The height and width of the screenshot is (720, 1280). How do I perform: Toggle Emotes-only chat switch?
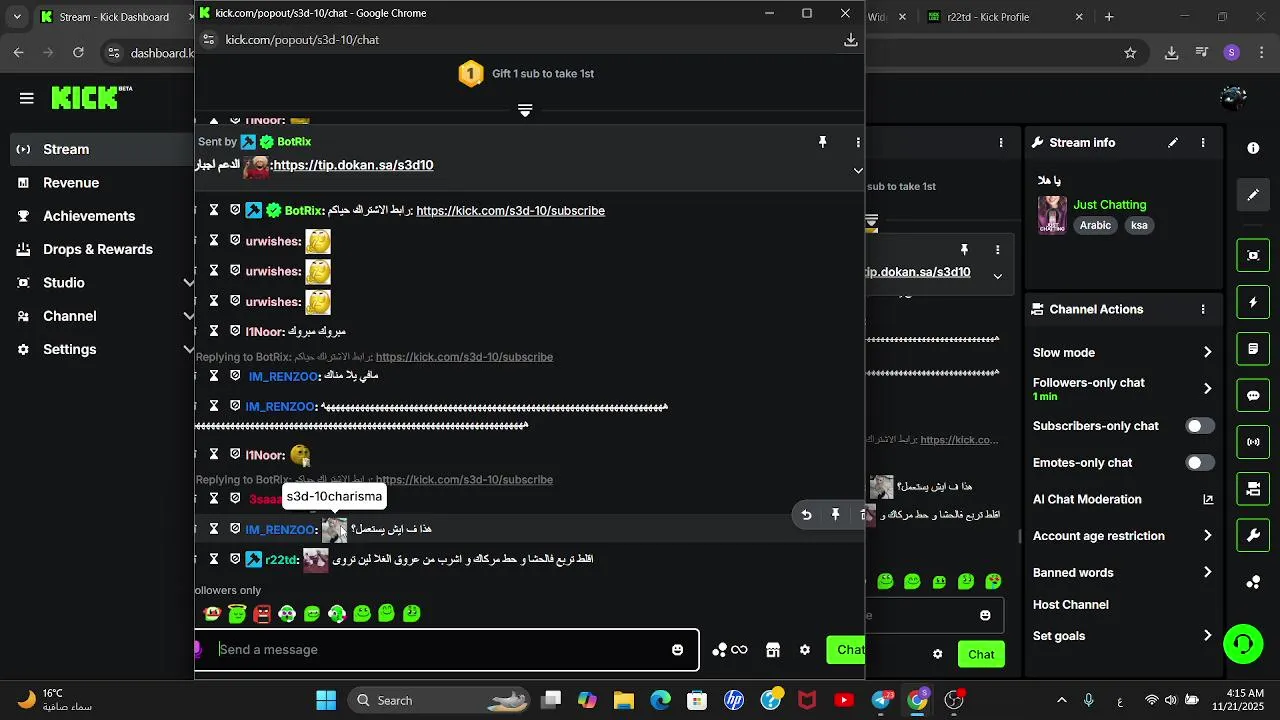[1200, 463]
